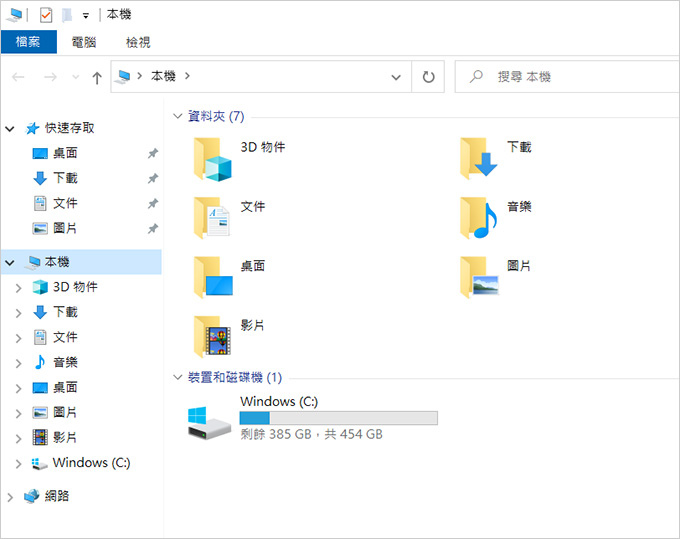Select the 下載 folder icon in main pane
Screen dimensions: 680x539
tap(478, 158)
